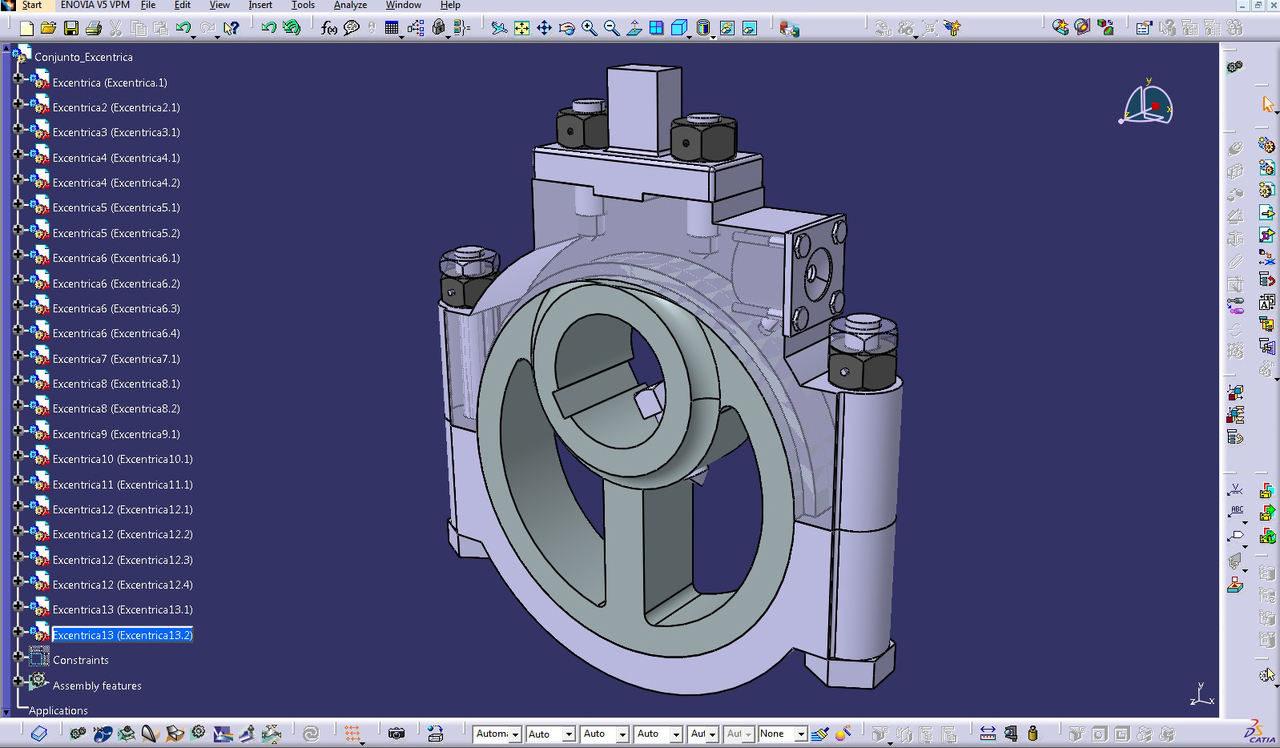Click the Open file folder icon
1280x748 pixels.
(x=49, y=29)
